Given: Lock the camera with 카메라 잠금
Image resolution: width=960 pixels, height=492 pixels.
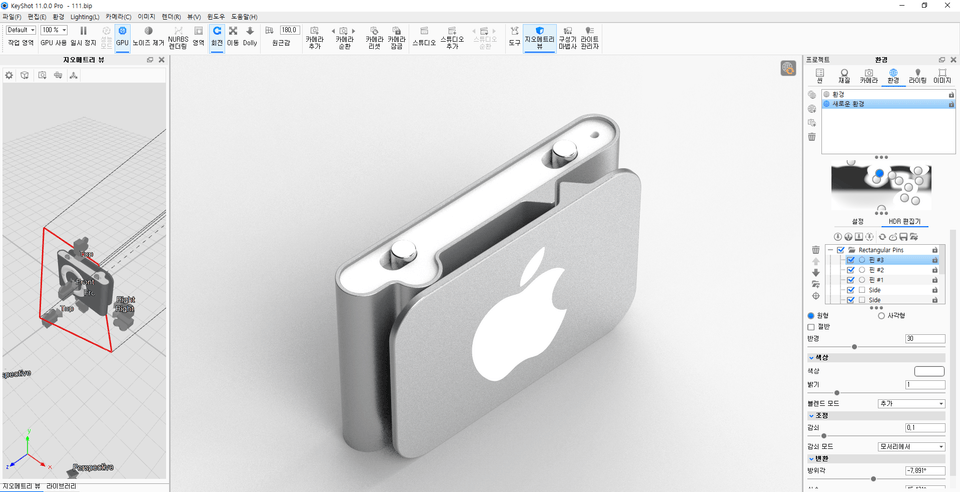Looking at the screenshot, I should point(396,37).
